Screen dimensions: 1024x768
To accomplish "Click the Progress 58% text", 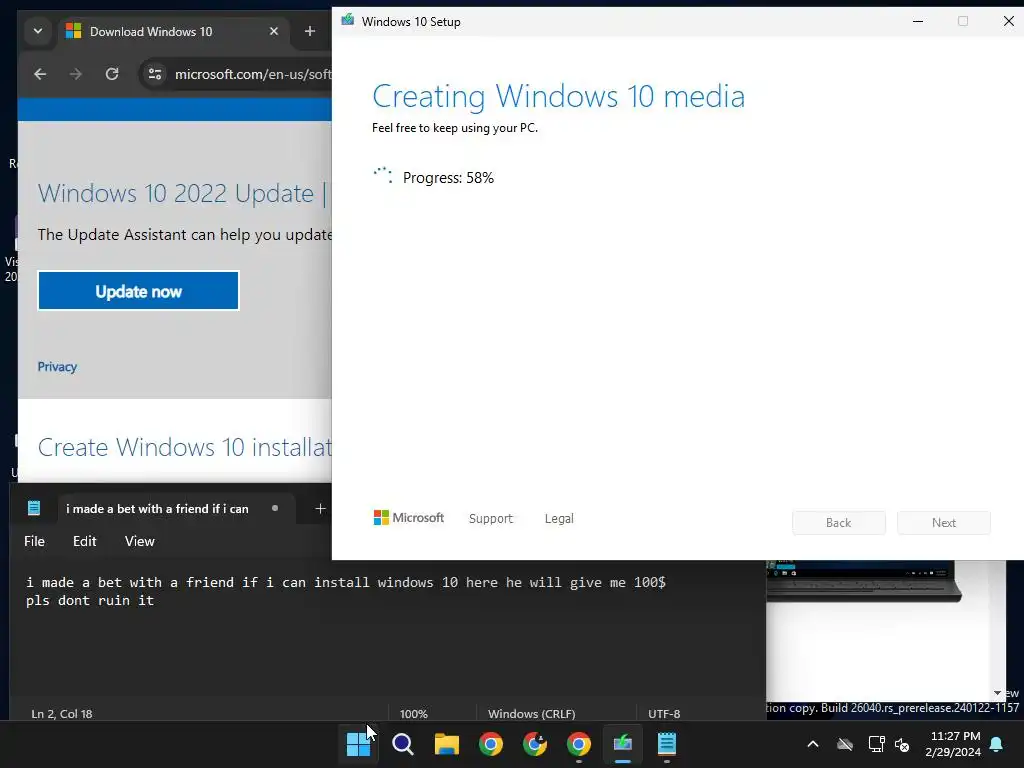I will point(448,178).
